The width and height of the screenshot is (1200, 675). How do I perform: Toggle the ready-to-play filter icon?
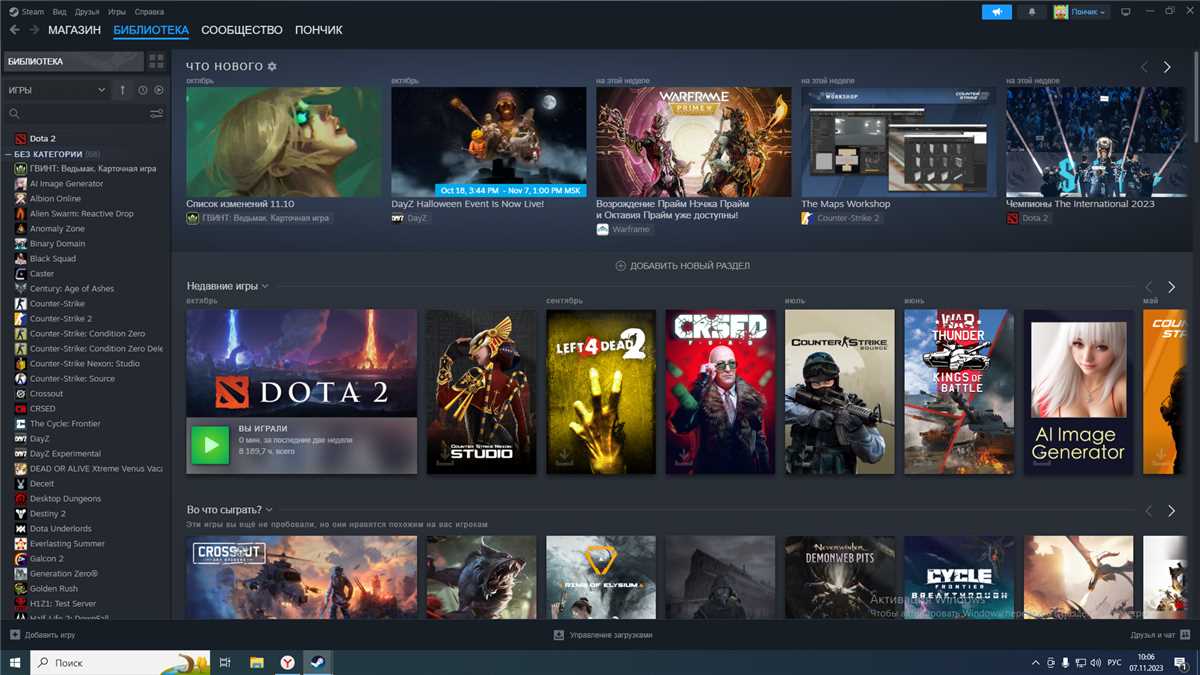[159, 90]
